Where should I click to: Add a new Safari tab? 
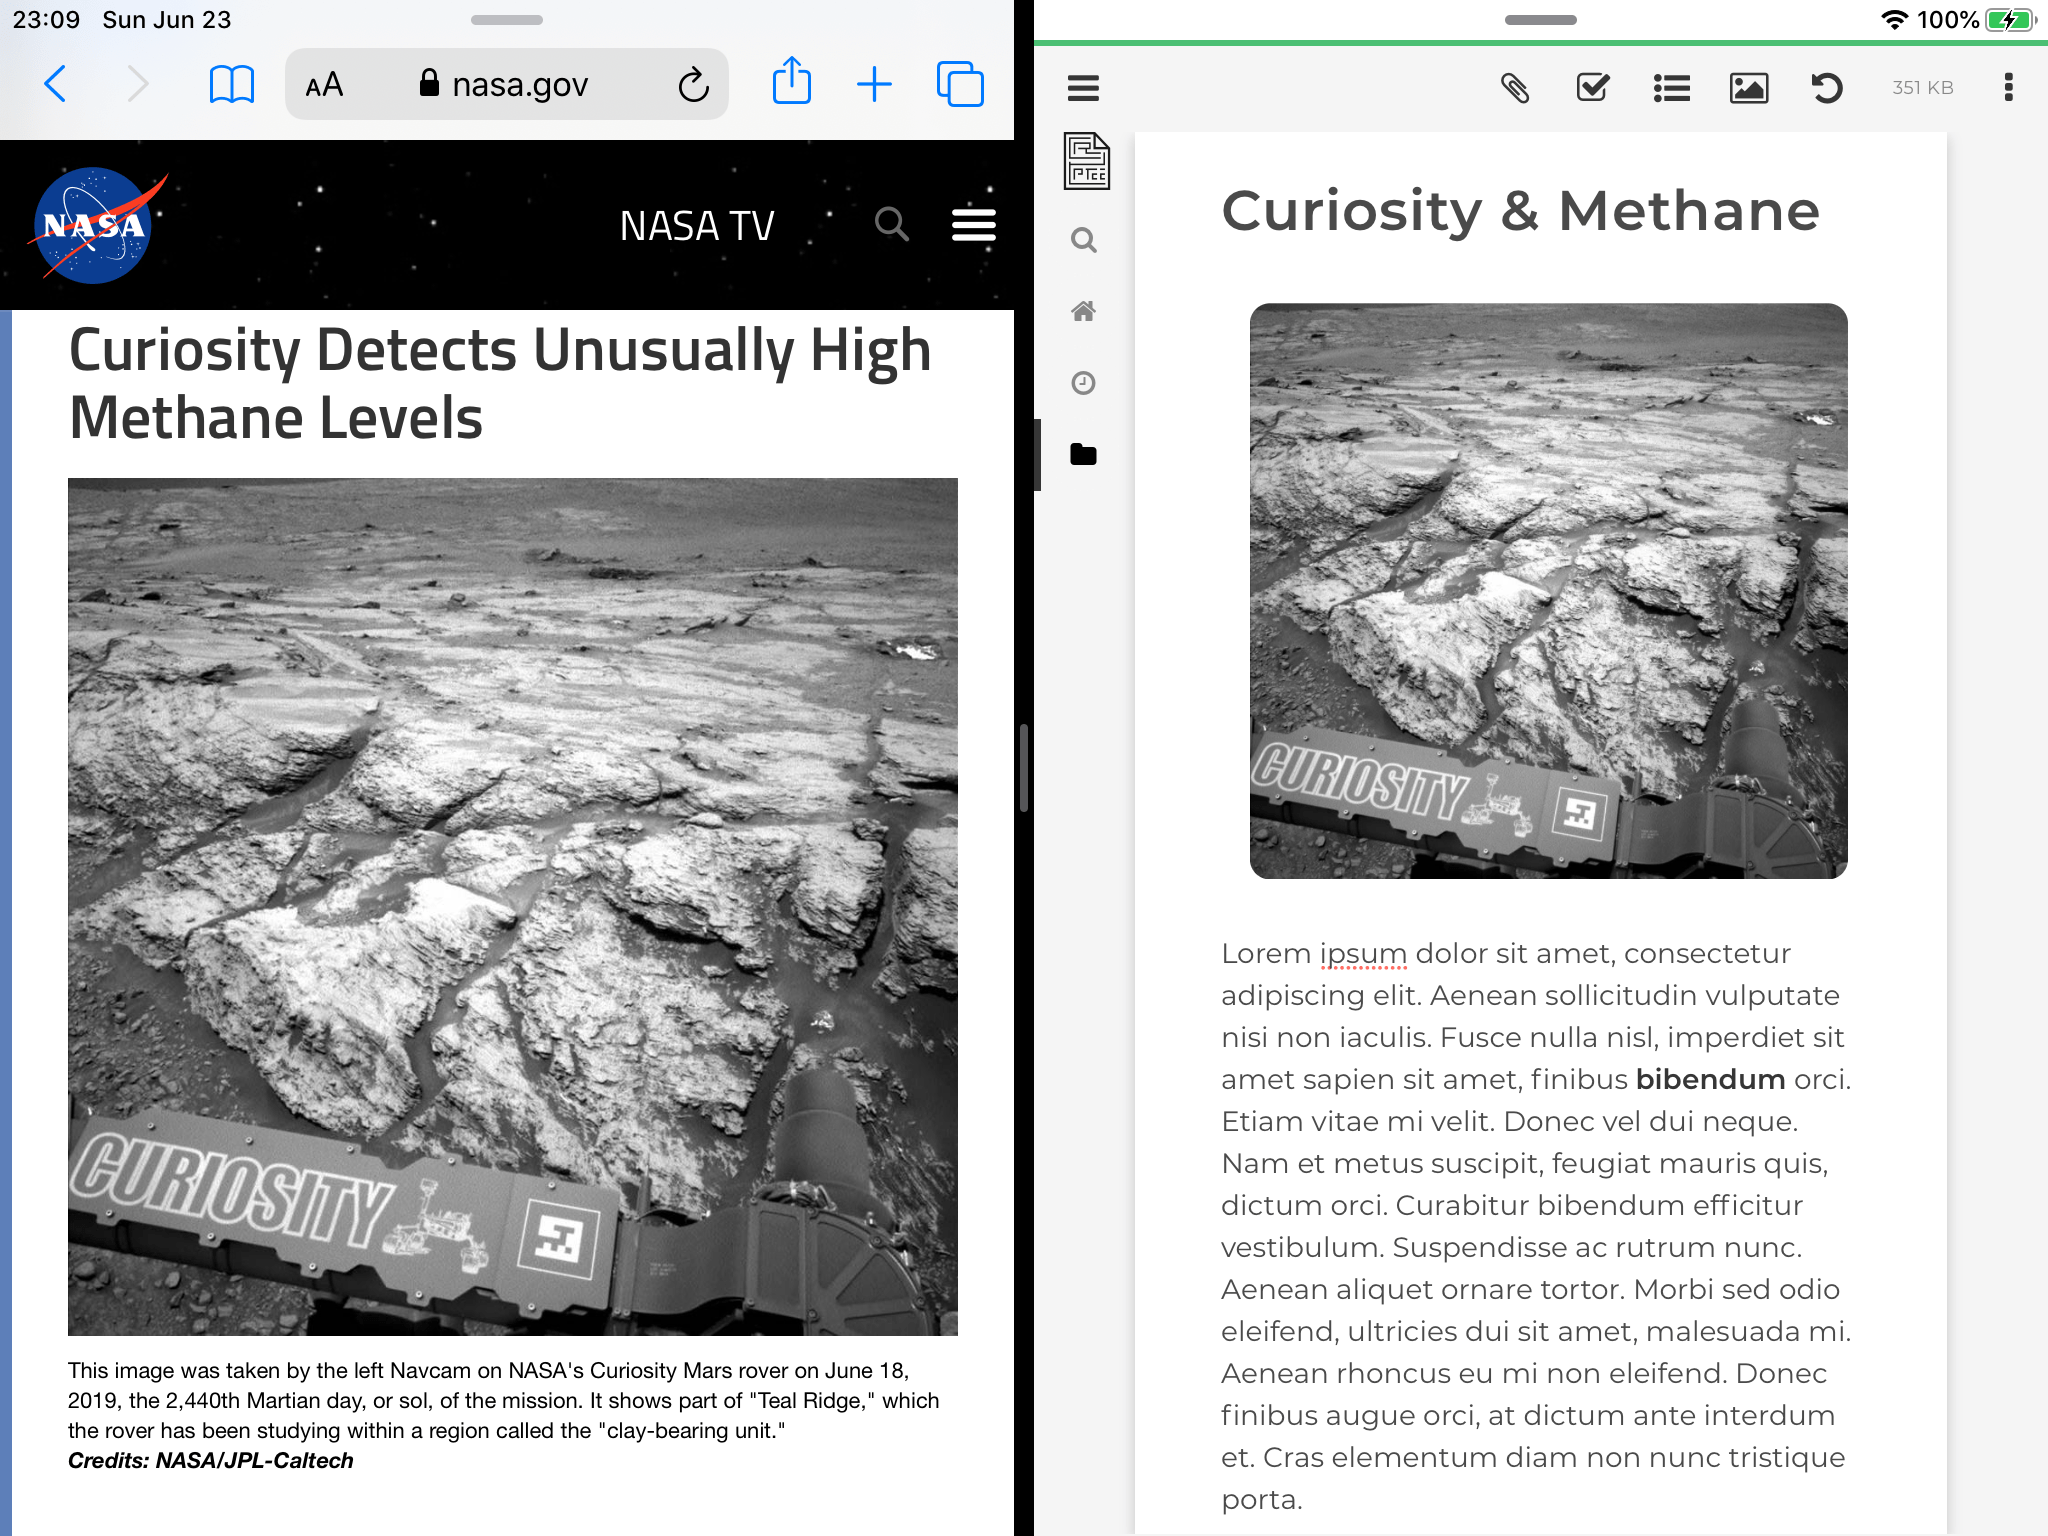[874, 84]
